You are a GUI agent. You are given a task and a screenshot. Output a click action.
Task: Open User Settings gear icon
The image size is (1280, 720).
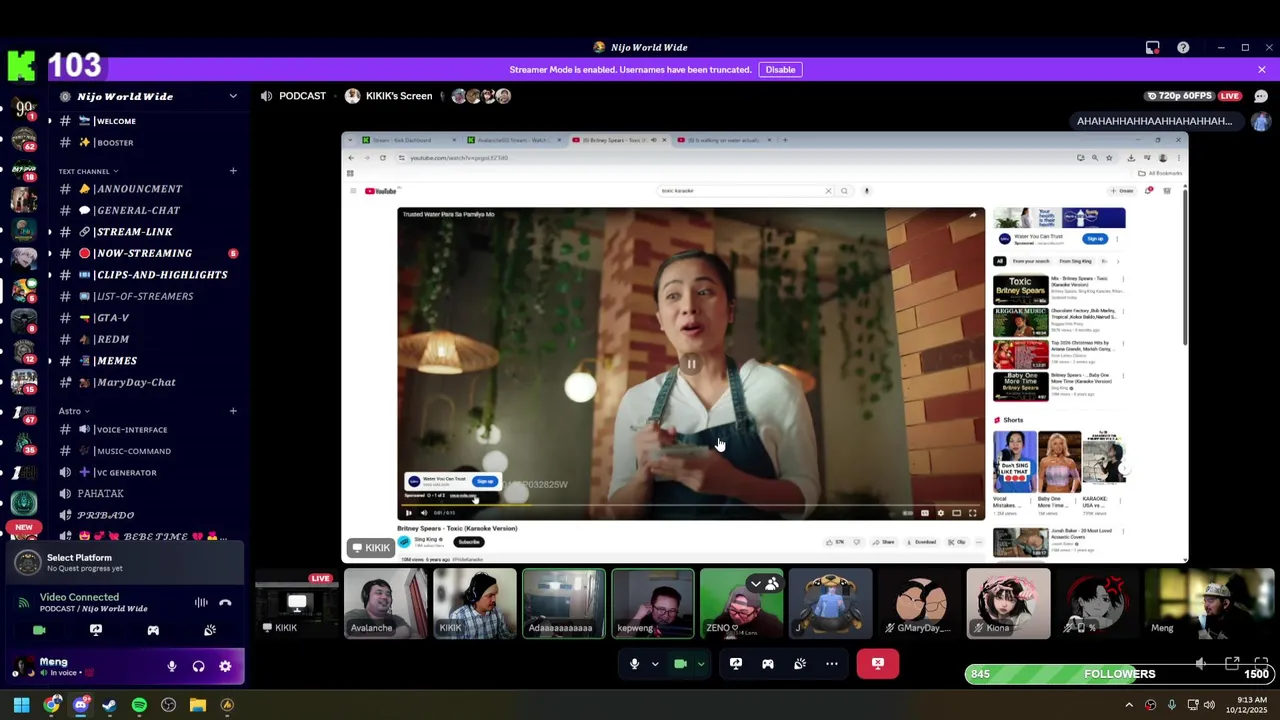225,666
